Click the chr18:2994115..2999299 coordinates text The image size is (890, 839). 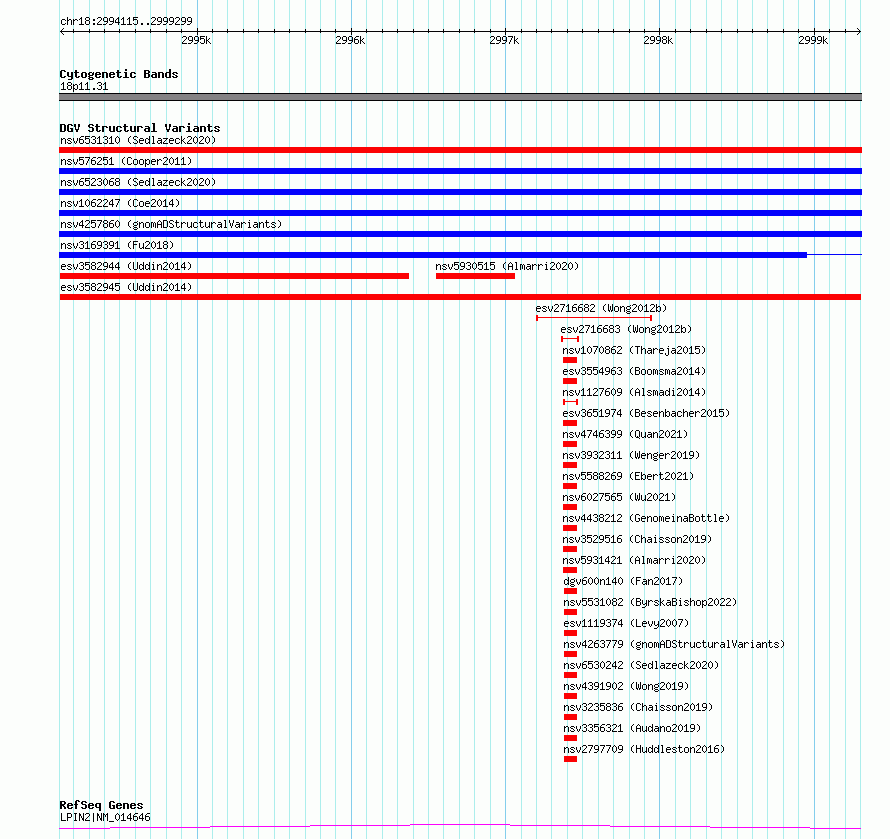coord(126,21)
